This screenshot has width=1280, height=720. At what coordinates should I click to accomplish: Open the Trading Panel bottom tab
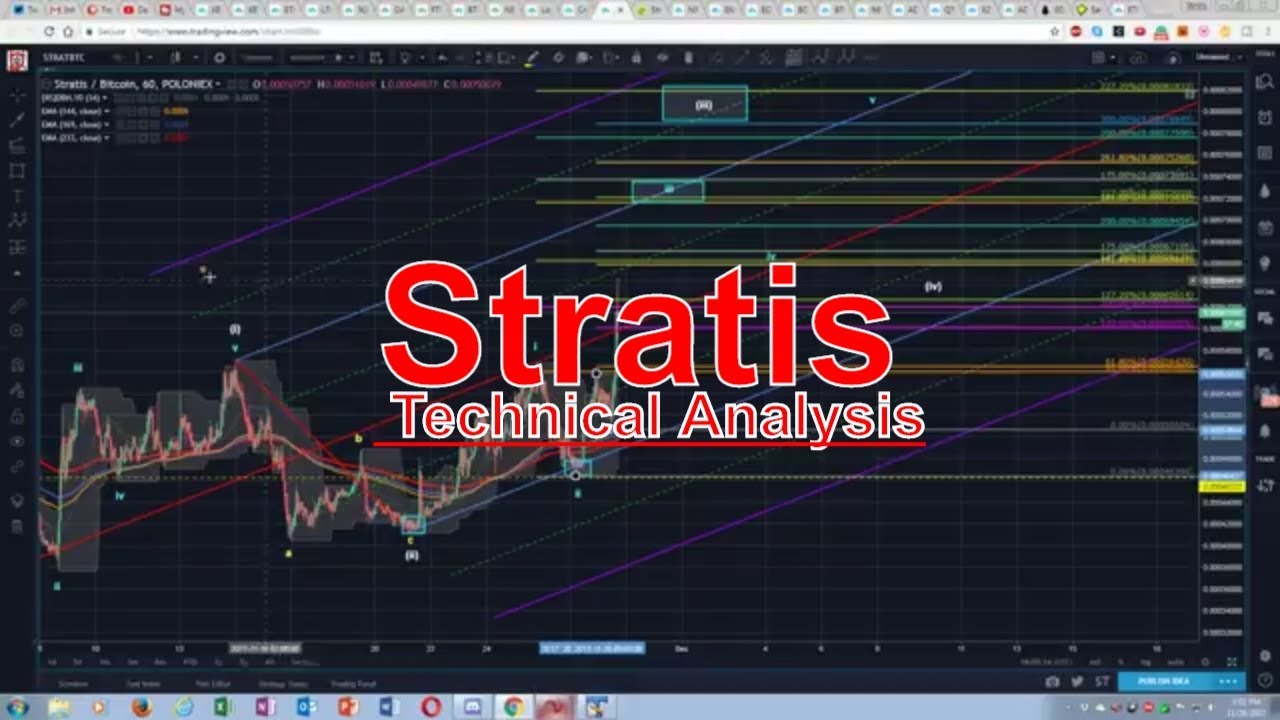(x=354, y=683)
